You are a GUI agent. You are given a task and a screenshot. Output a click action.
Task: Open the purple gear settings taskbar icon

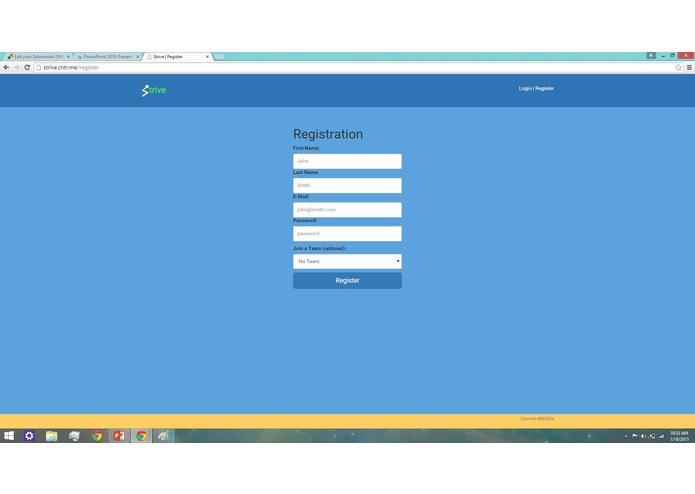point(29,436)
